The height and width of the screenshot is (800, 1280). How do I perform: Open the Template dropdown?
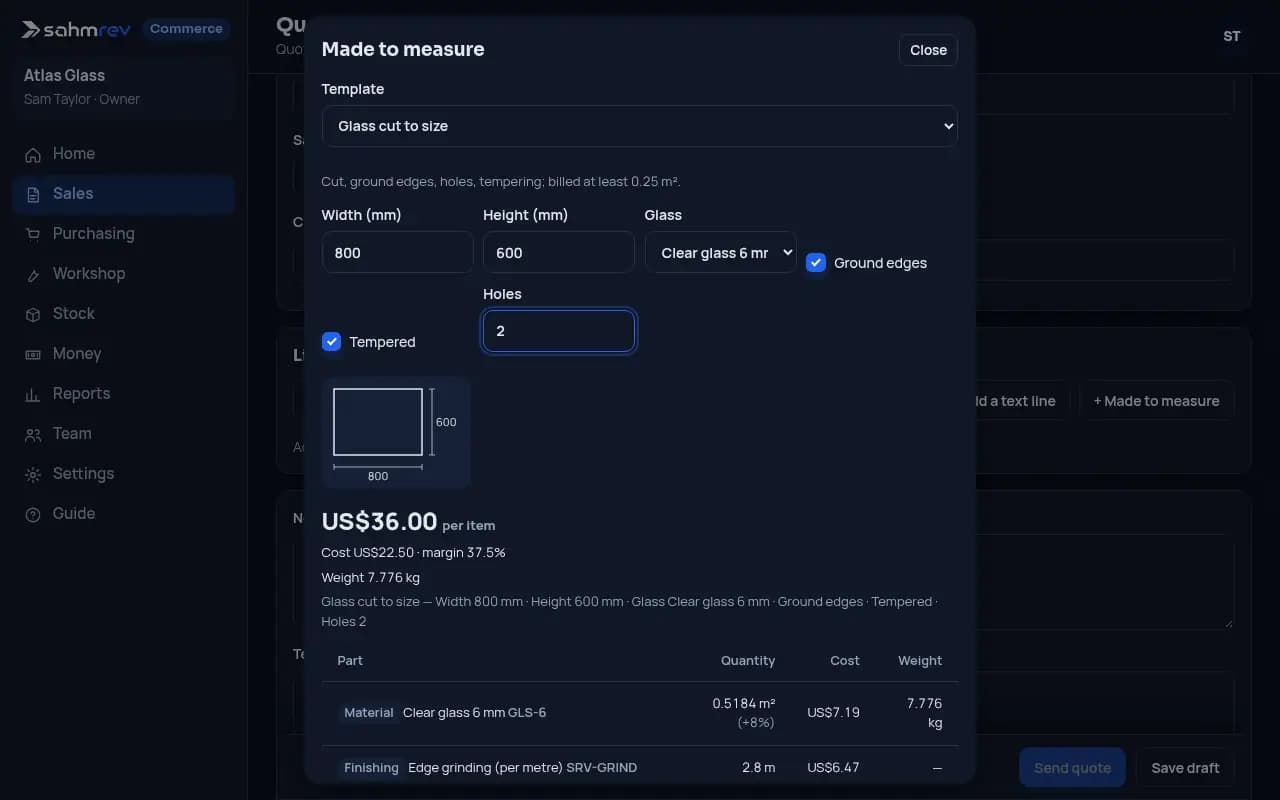point(640,126)
